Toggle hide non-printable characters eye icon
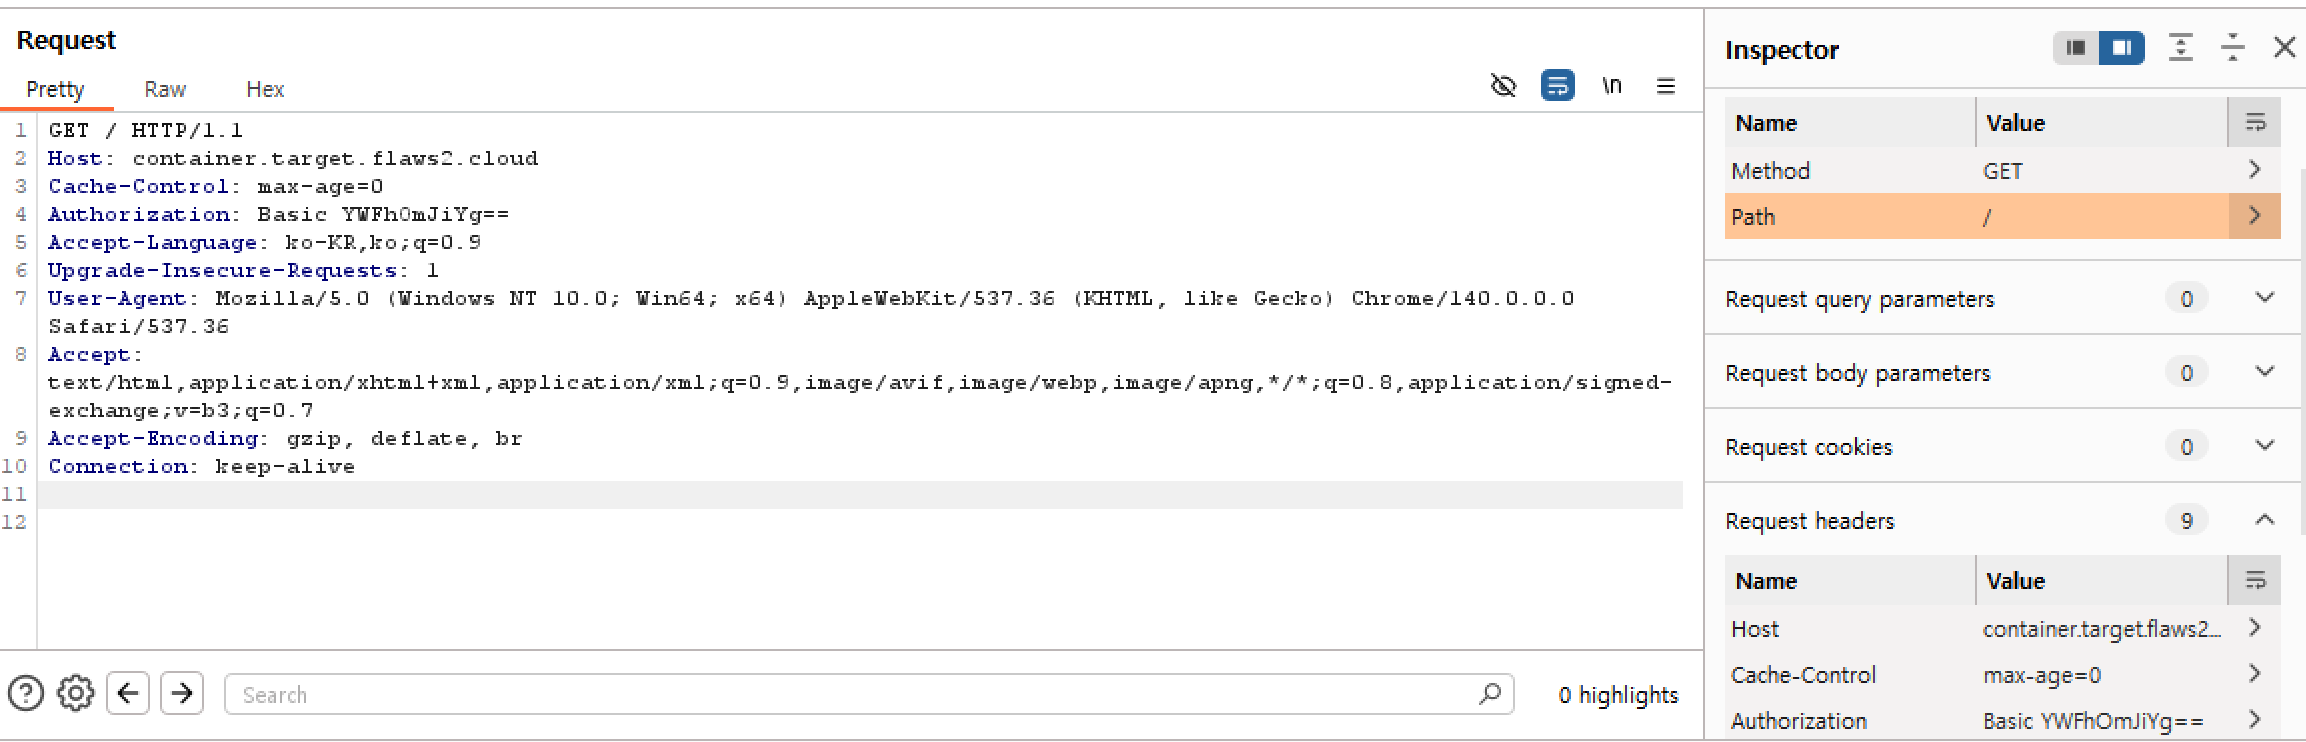This screenshot has height=742, width=2306. pyautogui.click(x=1503, y=86)
